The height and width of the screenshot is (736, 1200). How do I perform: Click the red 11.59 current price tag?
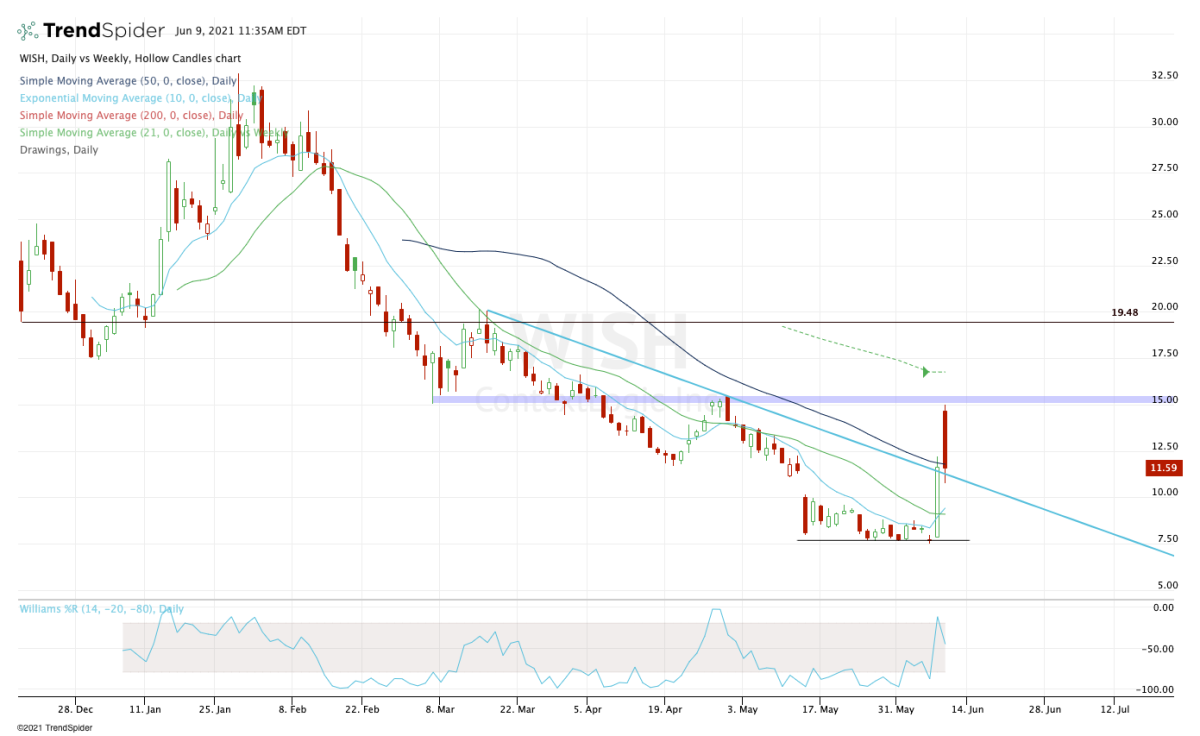pos(1166,467)
